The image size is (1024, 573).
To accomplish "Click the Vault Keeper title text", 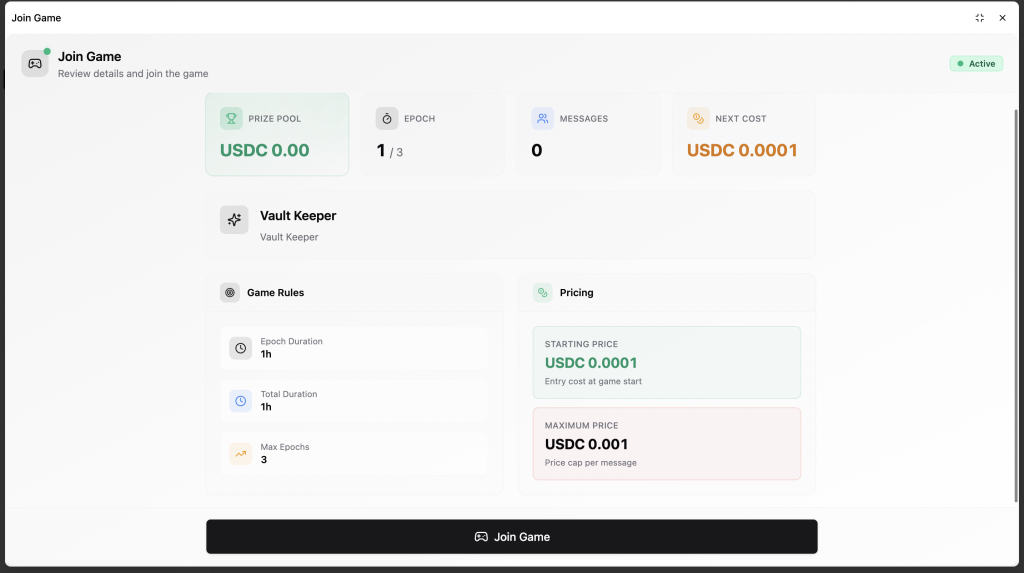I will point(298,216).
